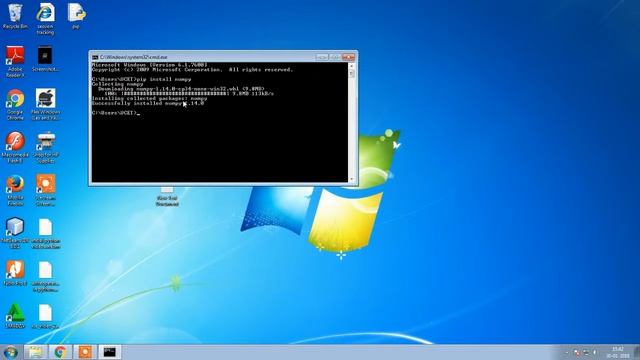Launch the green triangle application shortcut
Image resolution: width=640 pixels, height=360 pixels.
pyautogui.click(x=15, y=316)
